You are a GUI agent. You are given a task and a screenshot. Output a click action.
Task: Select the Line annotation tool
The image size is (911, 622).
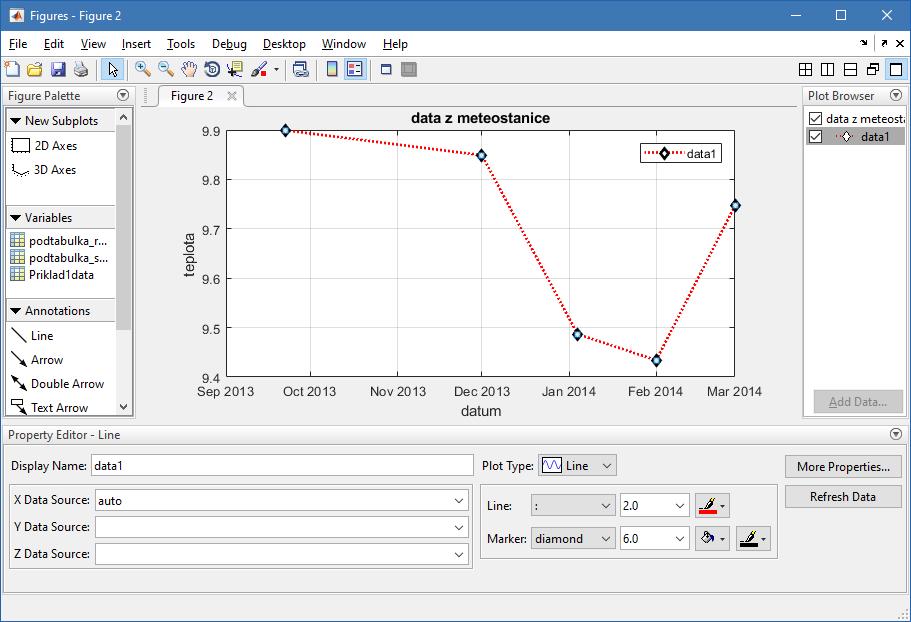pos(33,336)
